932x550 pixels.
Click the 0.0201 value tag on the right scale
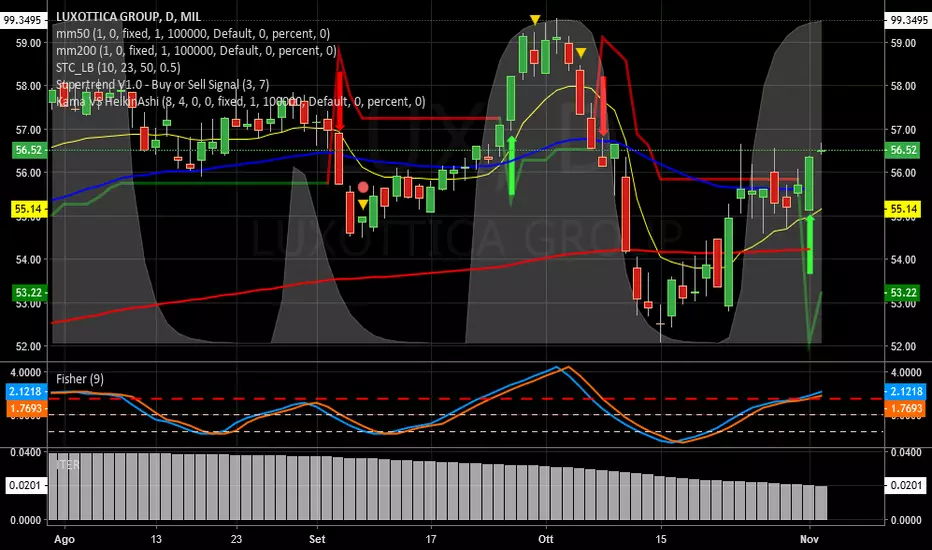(906, 485)
